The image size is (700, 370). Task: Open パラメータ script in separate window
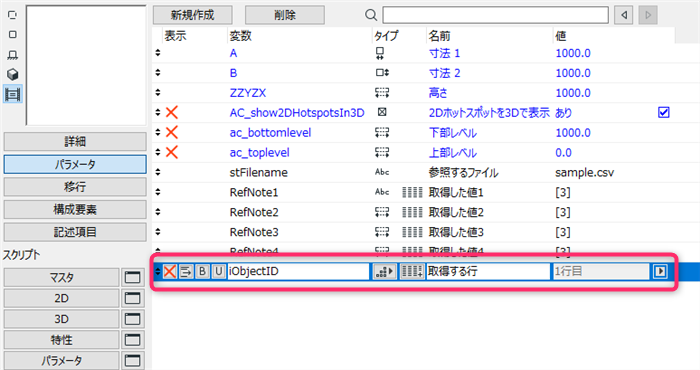point(133,361)
